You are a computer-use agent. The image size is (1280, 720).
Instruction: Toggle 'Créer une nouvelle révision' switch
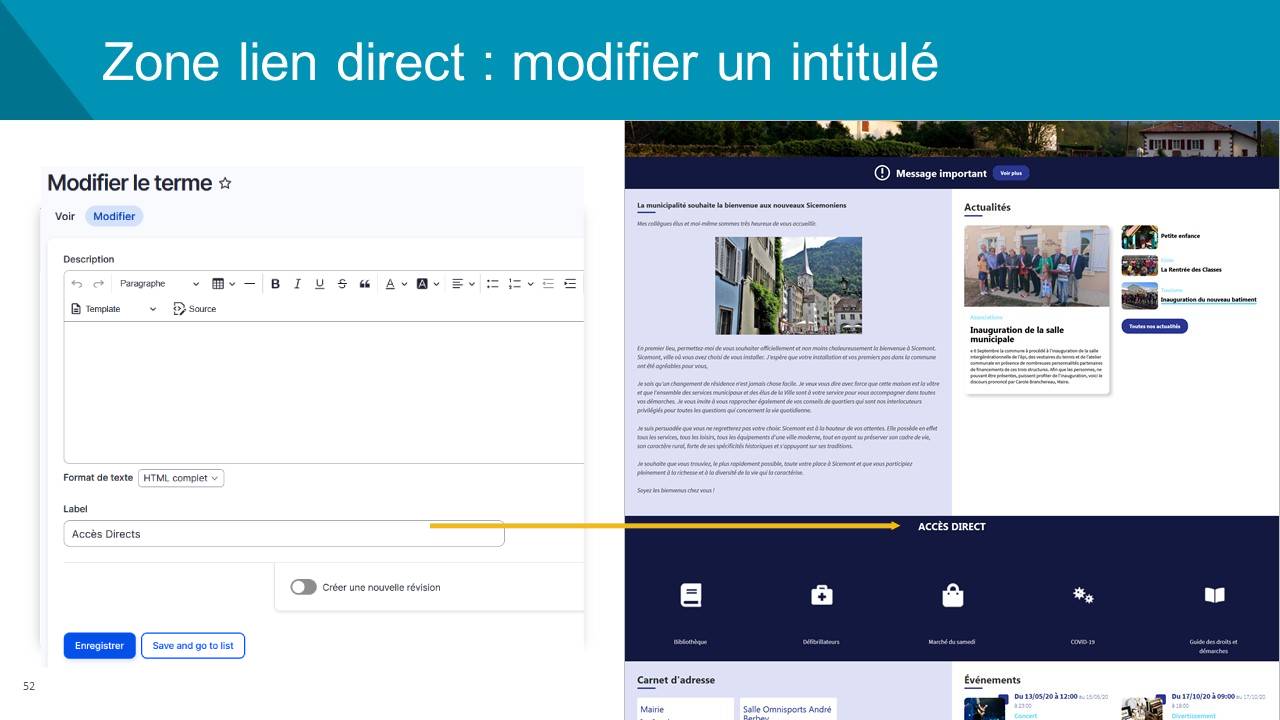[303, 587]
